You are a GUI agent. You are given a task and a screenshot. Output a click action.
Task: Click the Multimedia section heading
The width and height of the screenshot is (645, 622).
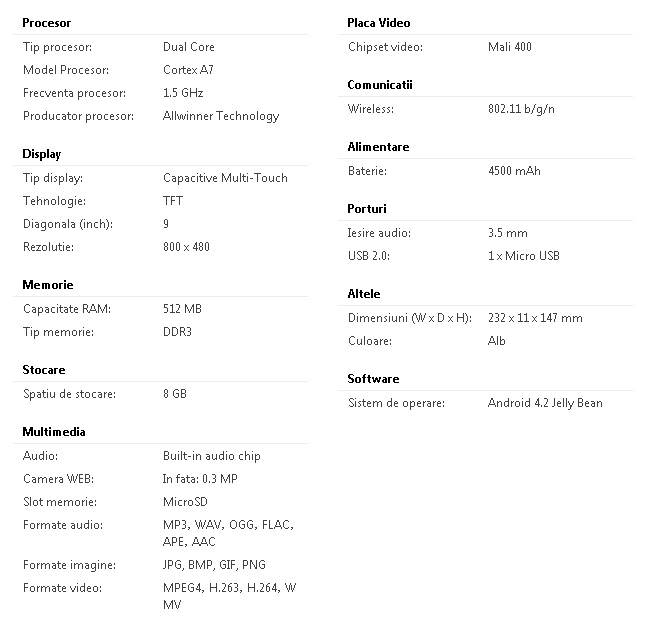tap(53, 432)
